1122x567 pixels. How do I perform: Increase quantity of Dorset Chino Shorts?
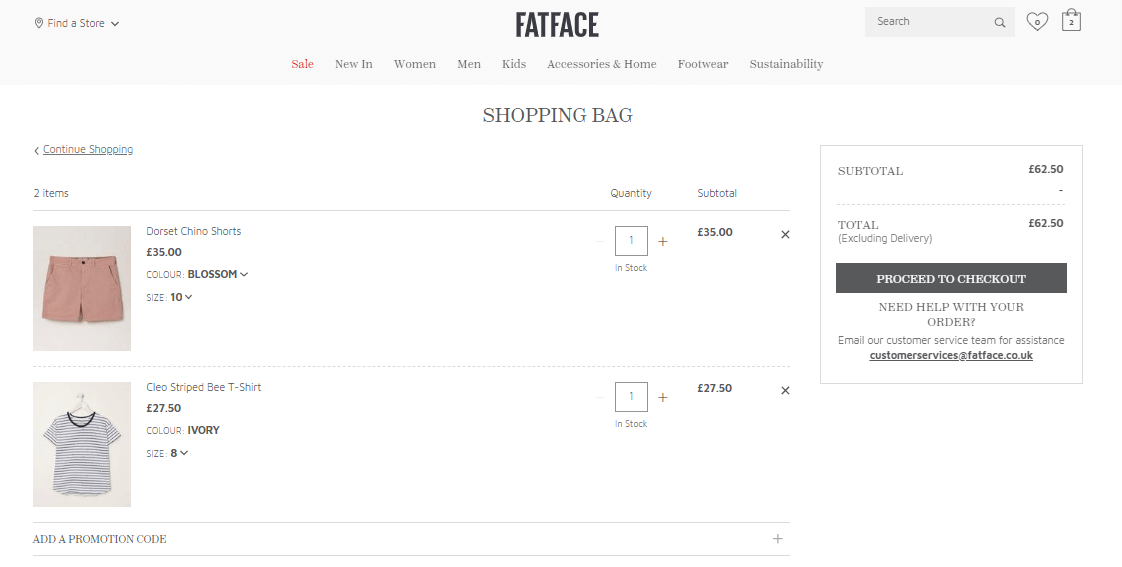point(663,241)
